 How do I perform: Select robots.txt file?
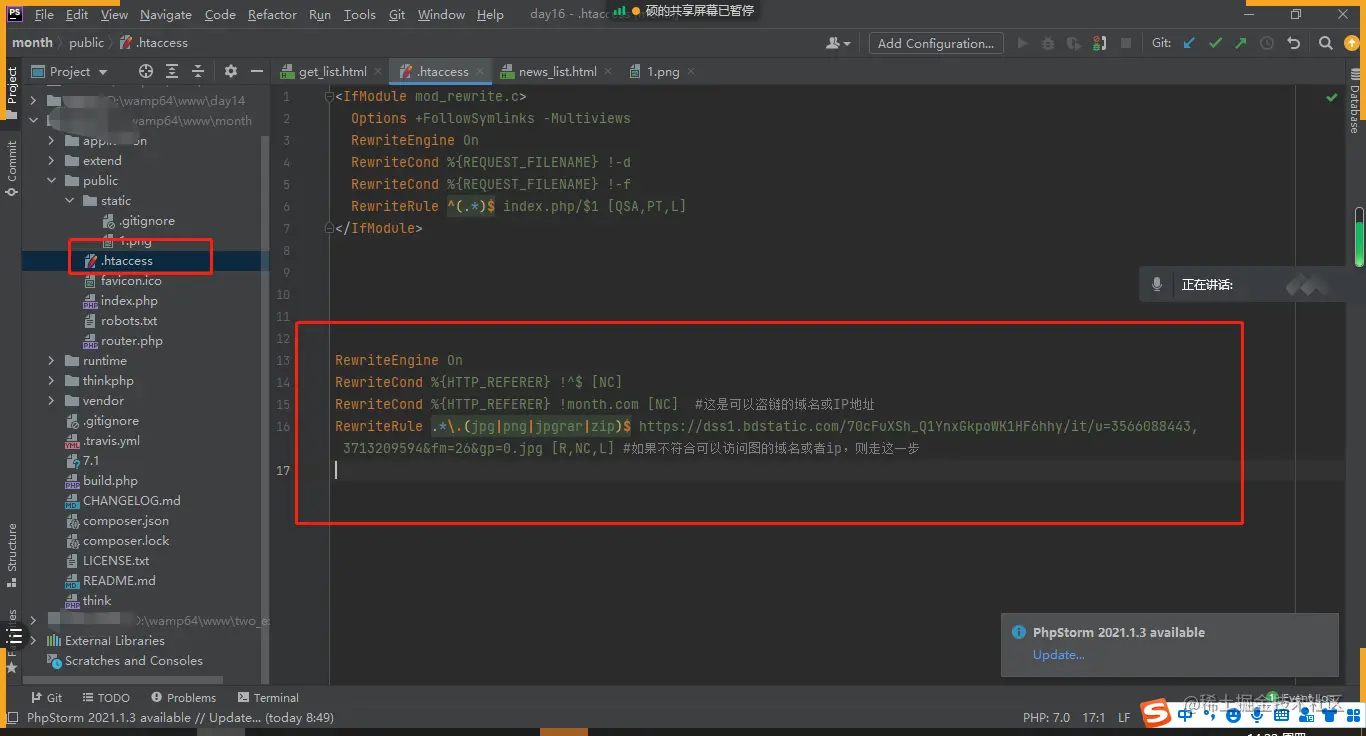click(x=129, y=321)
